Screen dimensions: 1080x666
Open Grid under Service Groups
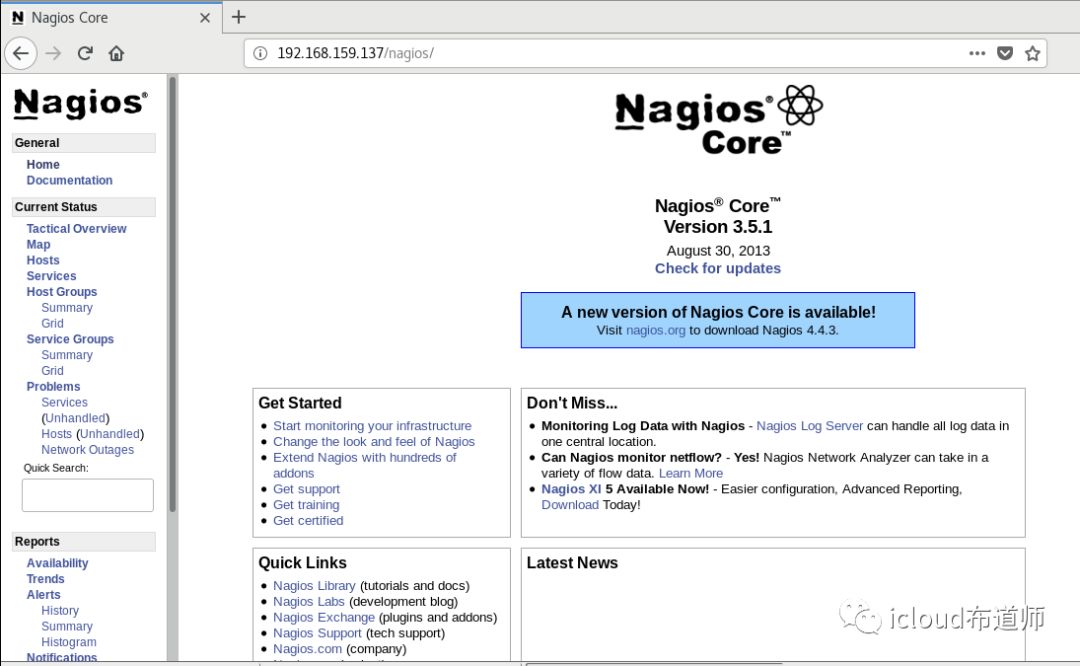52,371
